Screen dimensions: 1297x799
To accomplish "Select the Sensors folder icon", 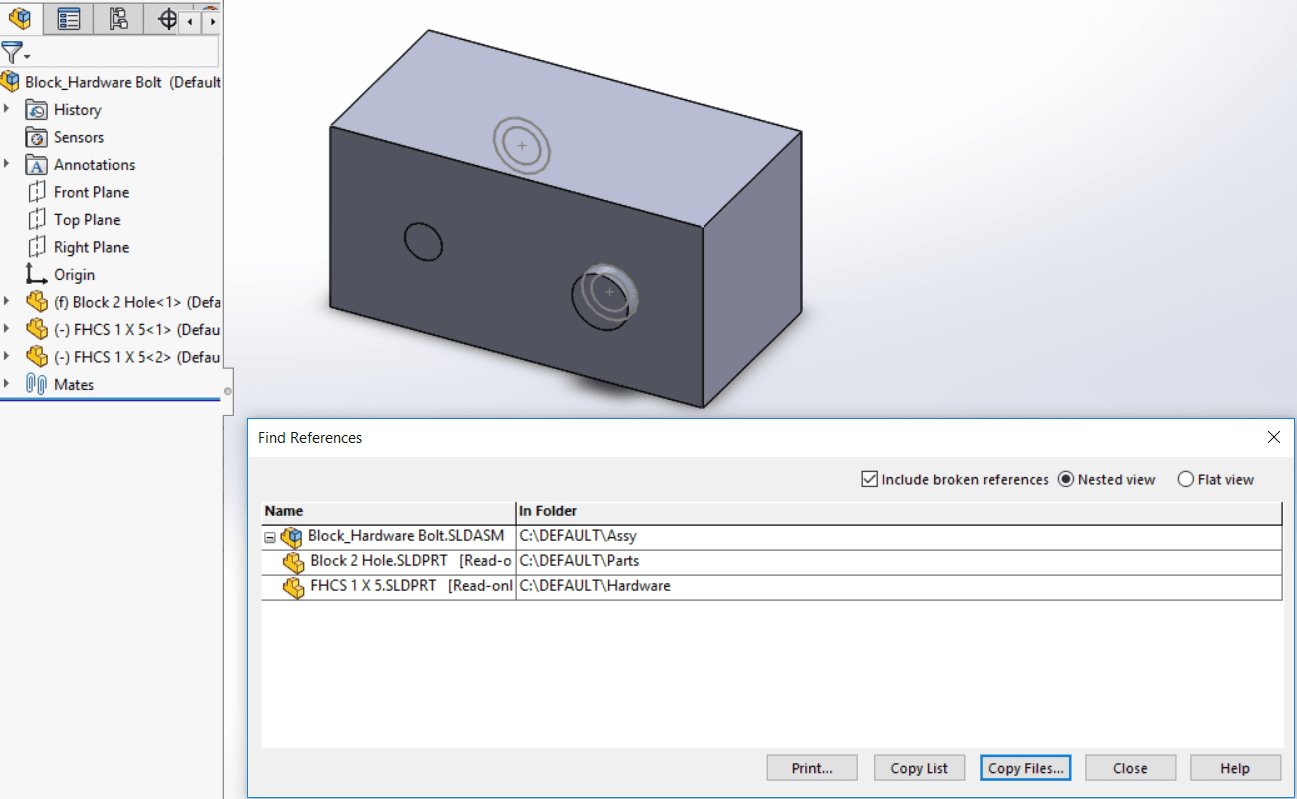I will point(36,138).
